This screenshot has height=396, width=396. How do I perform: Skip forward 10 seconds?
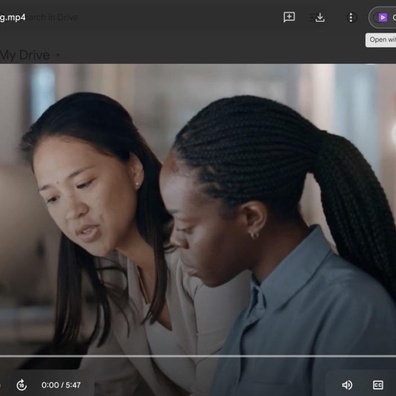point(22,385)
